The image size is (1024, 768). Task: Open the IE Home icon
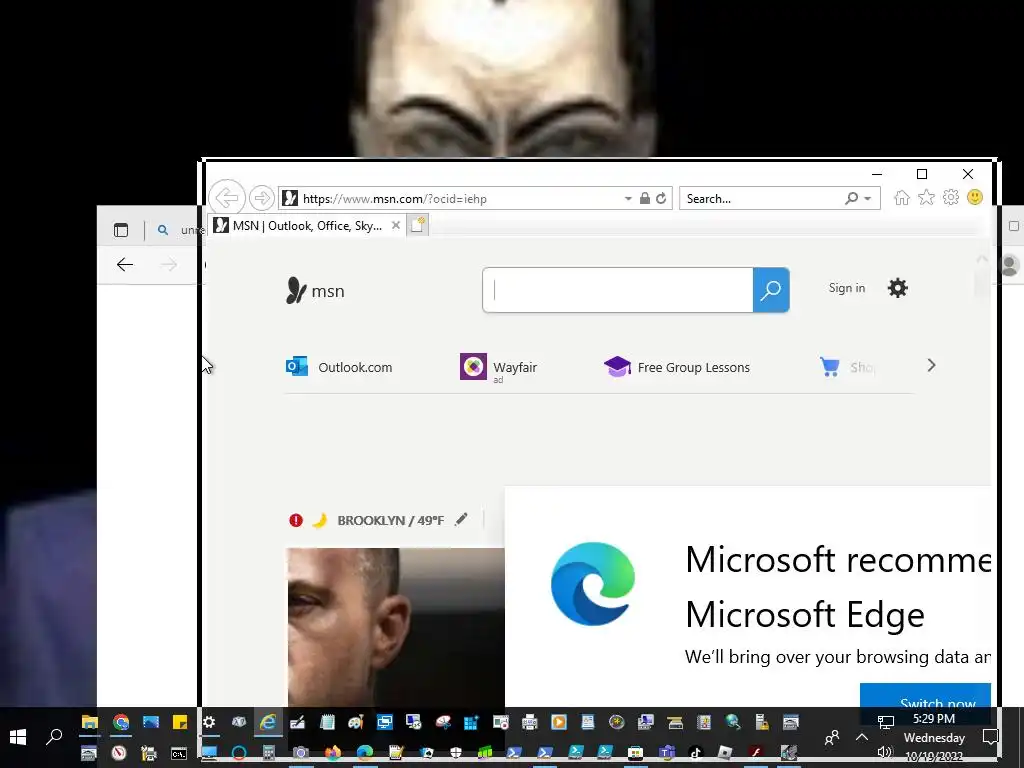902,198
